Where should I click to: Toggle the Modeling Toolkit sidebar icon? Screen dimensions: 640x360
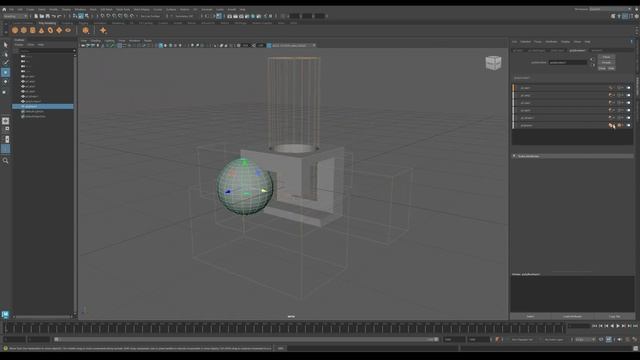click(x=613, y=16)
